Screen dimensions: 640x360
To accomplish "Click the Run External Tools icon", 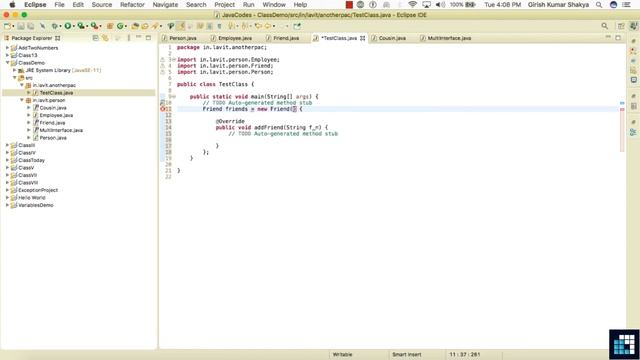I will pyautogui.click(x=94, y=26).
